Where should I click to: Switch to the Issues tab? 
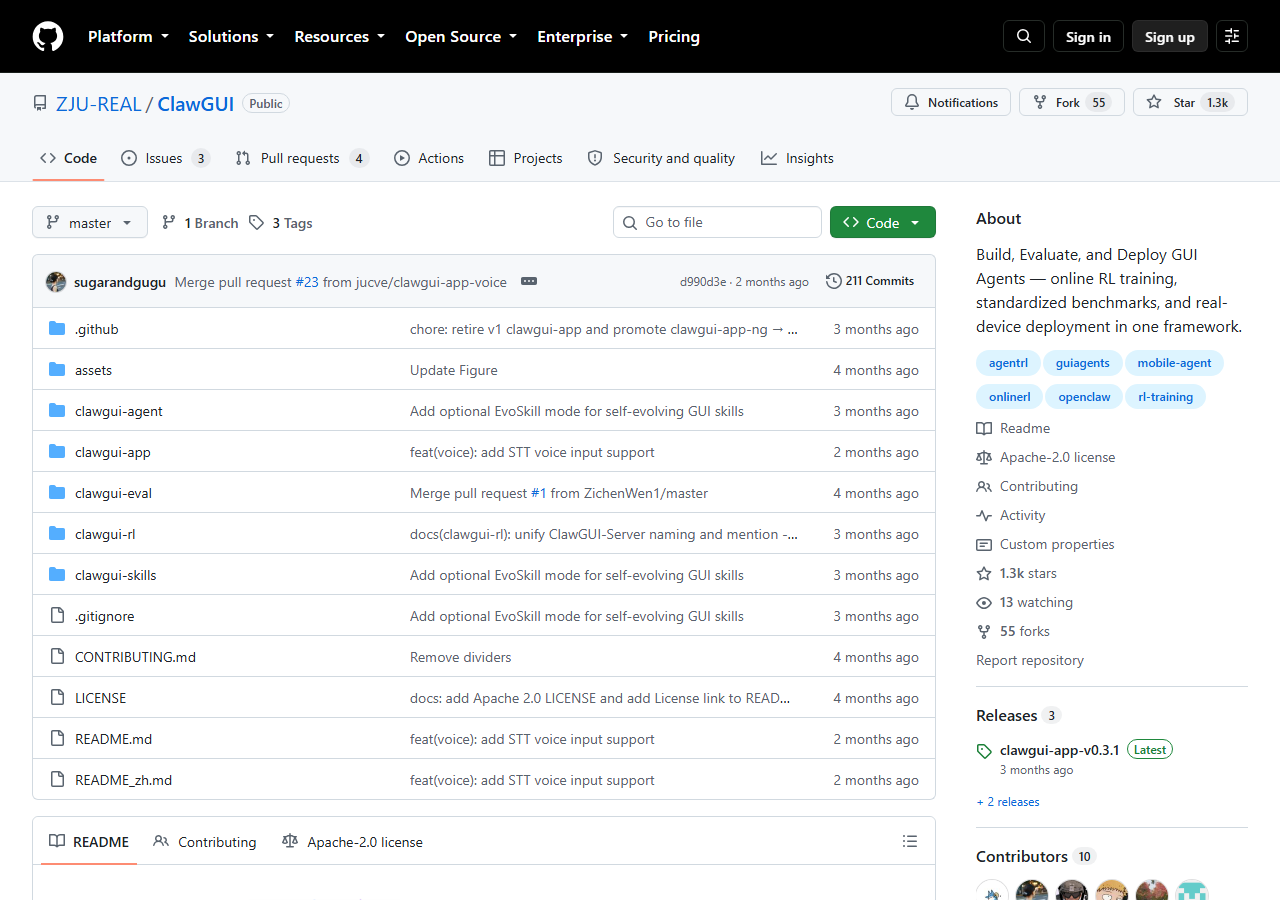tap(165, 158)
